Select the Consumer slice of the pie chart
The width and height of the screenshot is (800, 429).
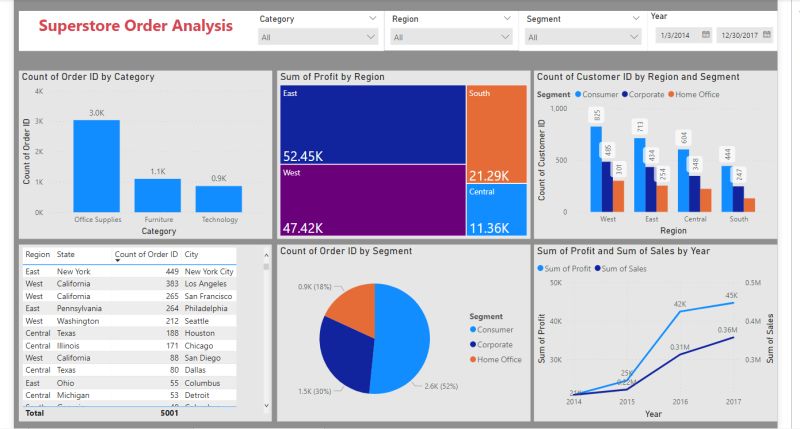coord(403,339)
